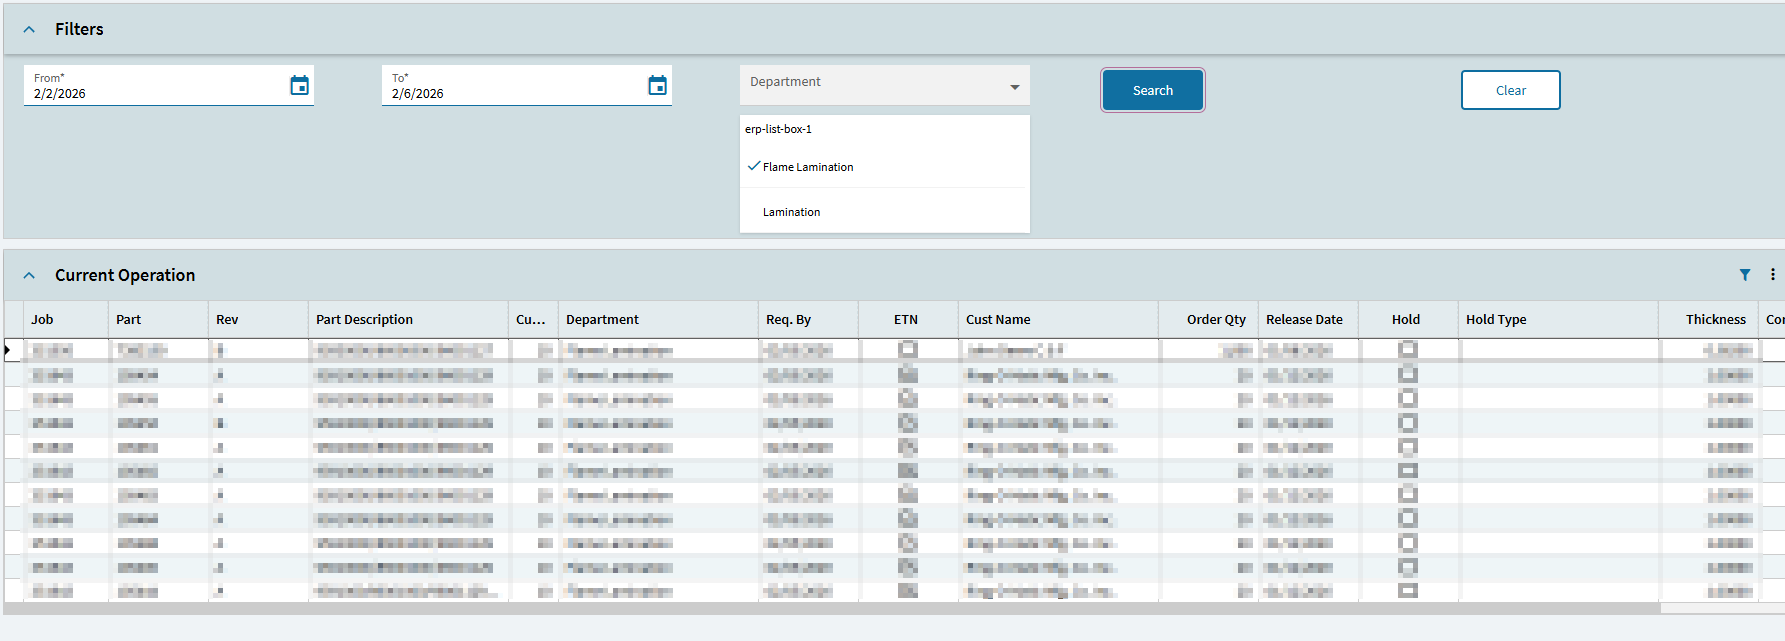Open the Department dropdown
Viewport: 1785px width, 641px height.
pos(885,86)
